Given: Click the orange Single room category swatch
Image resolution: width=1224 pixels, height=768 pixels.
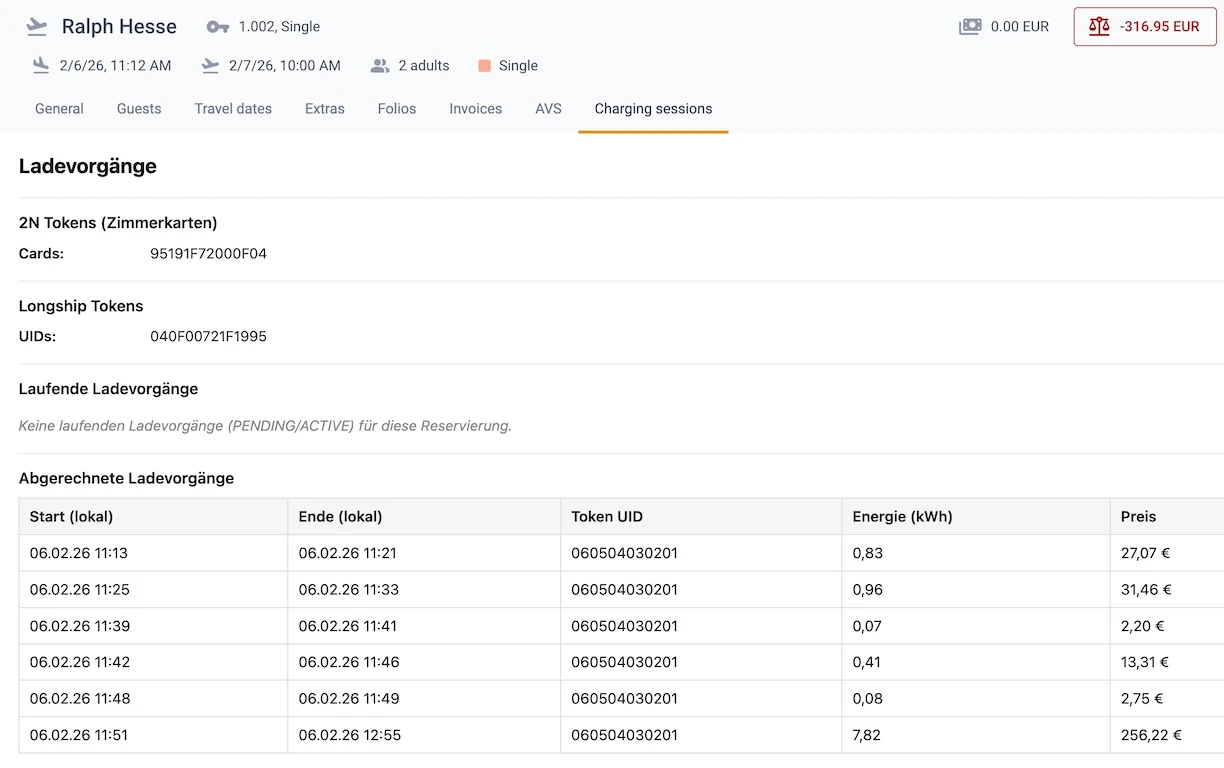Looking at the screenshot, I should [484, 65].
